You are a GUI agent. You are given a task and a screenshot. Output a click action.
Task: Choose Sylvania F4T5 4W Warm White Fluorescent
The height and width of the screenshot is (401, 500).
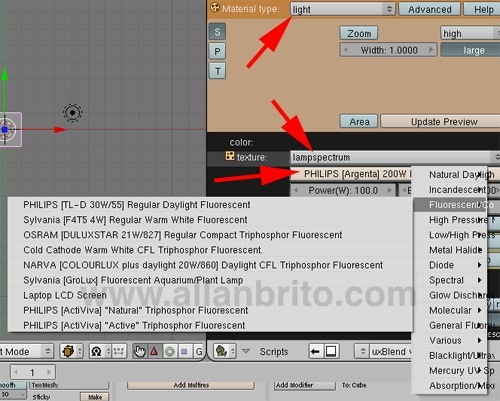click(210, 220)
